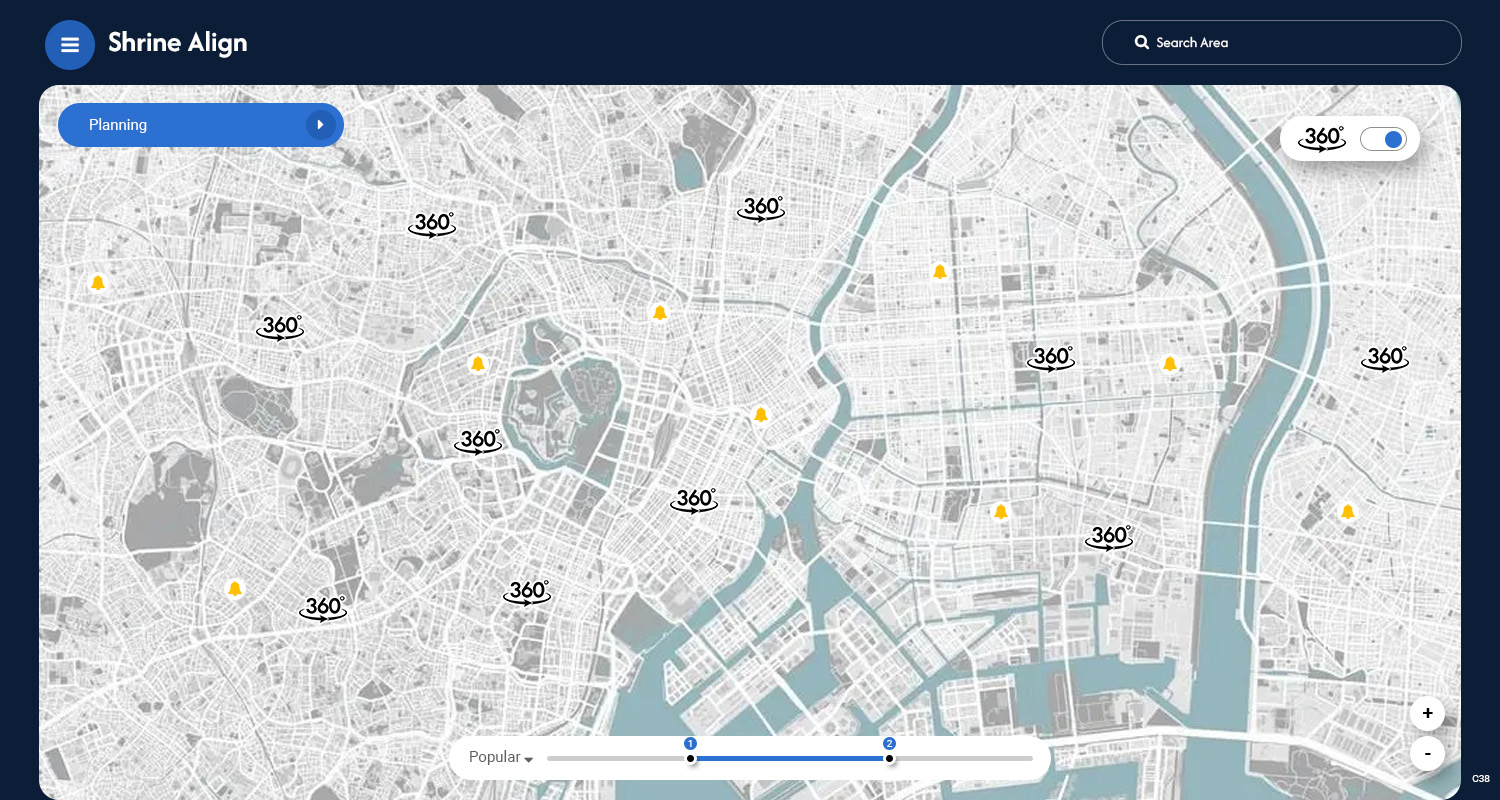
Task: Select the leftmost bell shrine marker
Action: (x=98, y=283)
